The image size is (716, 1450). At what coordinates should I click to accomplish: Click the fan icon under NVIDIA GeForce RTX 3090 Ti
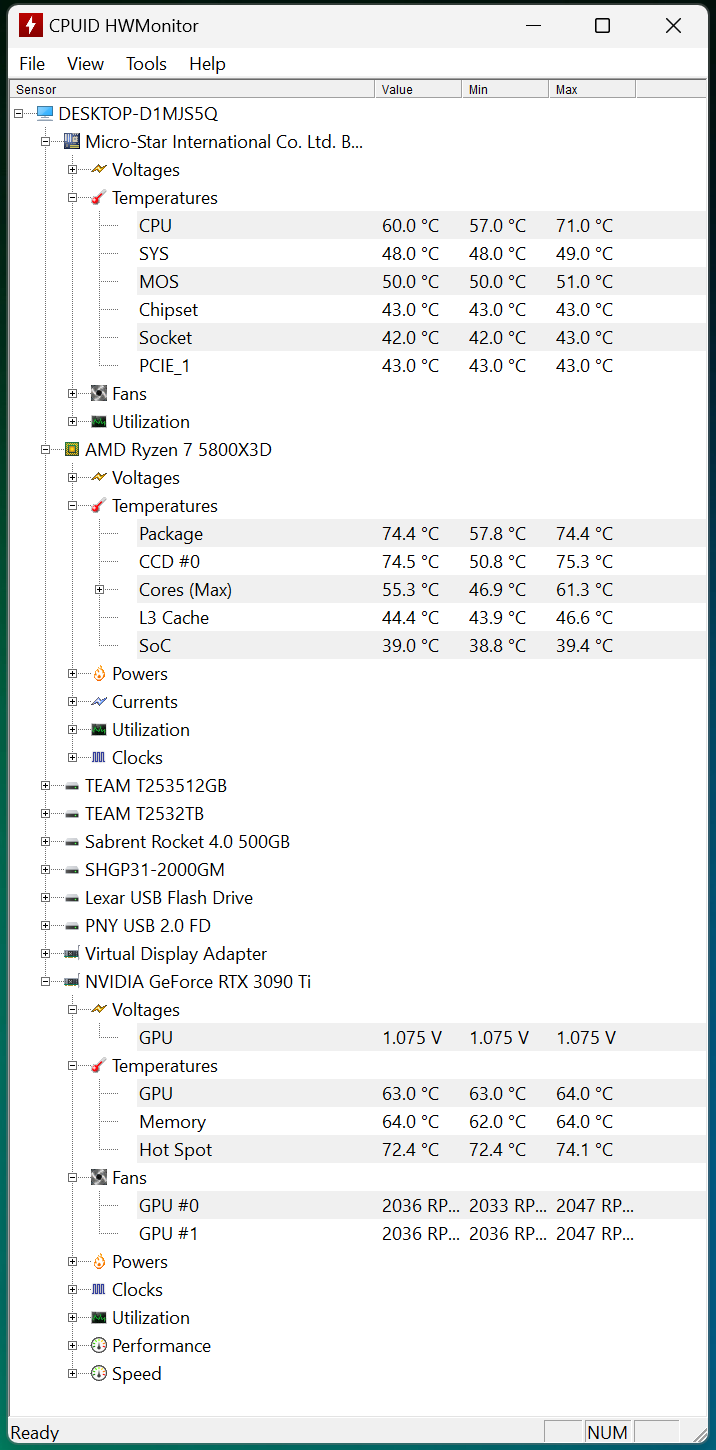(98, 1178)
